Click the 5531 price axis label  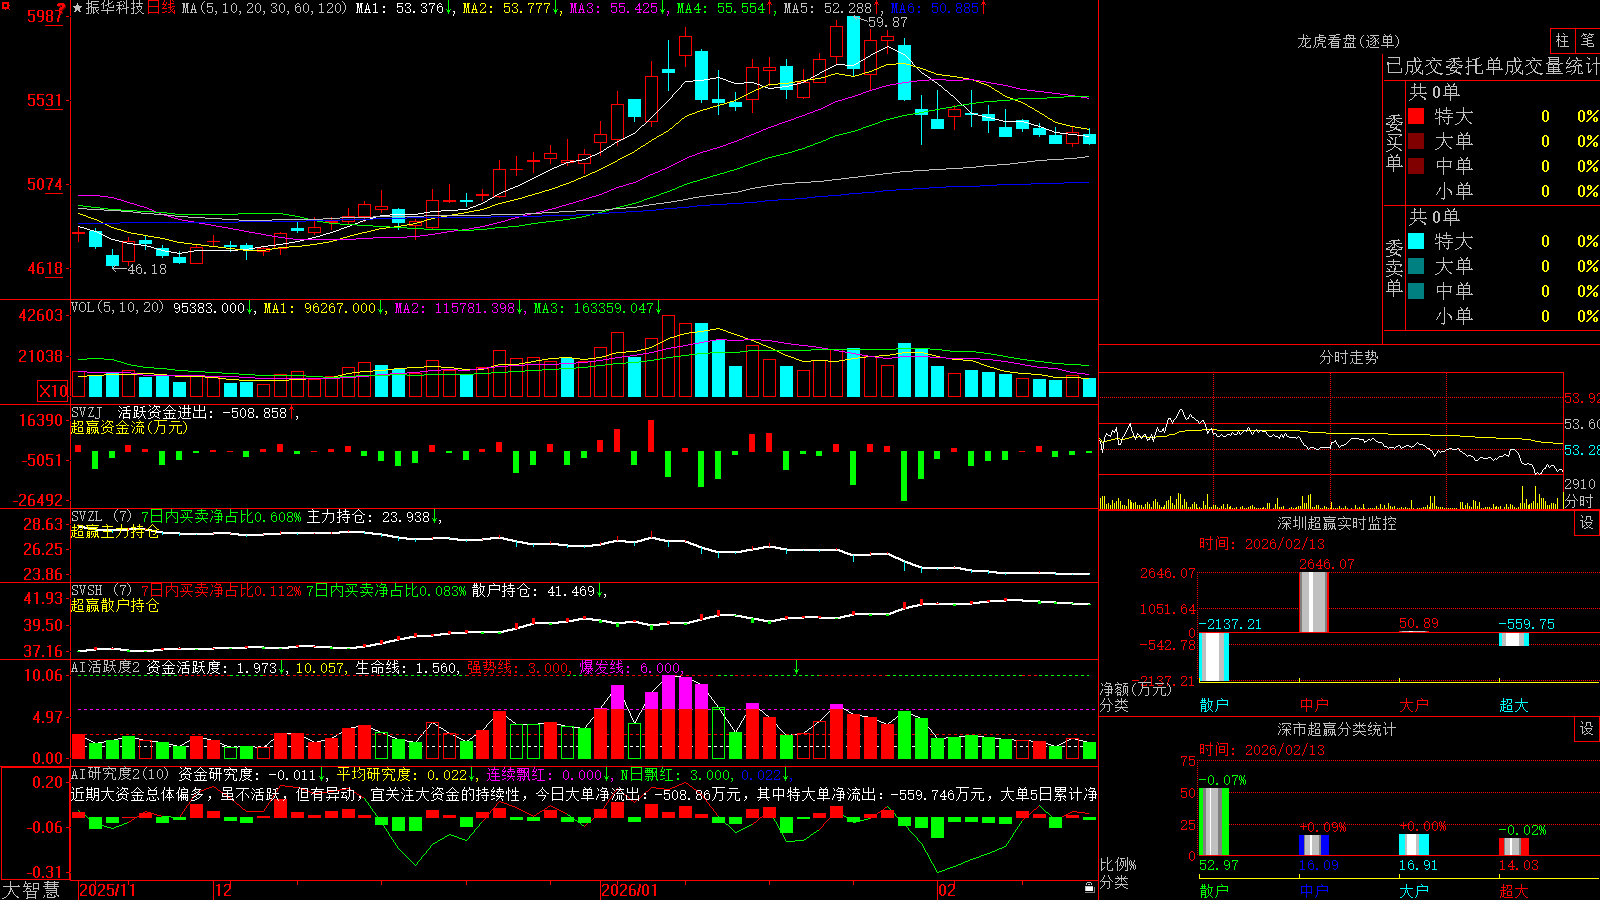click(45, 100)
